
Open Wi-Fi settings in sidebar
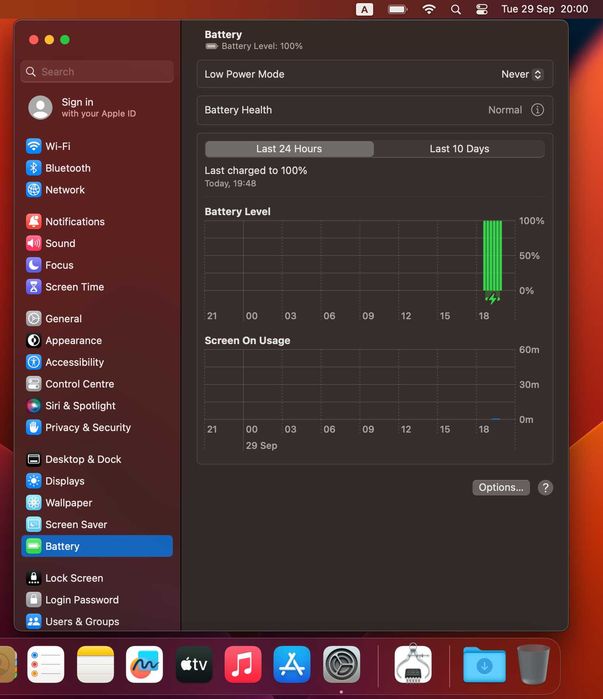pos(97,146)
